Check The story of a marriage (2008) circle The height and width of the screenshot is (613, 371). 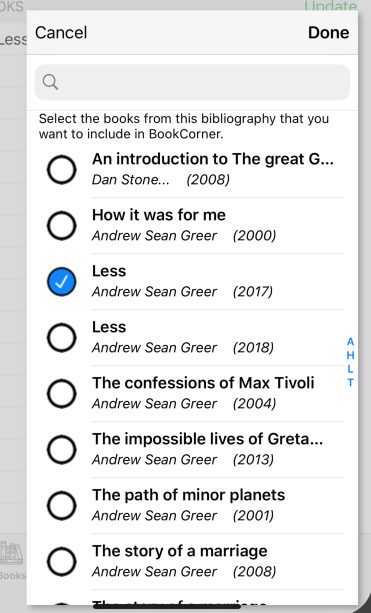pos(61,561)
